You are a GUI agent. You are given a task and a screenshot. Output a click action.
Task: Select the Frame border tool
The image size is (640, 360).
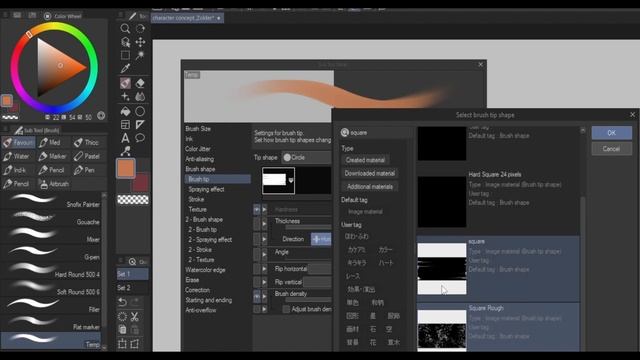point(125,124)
